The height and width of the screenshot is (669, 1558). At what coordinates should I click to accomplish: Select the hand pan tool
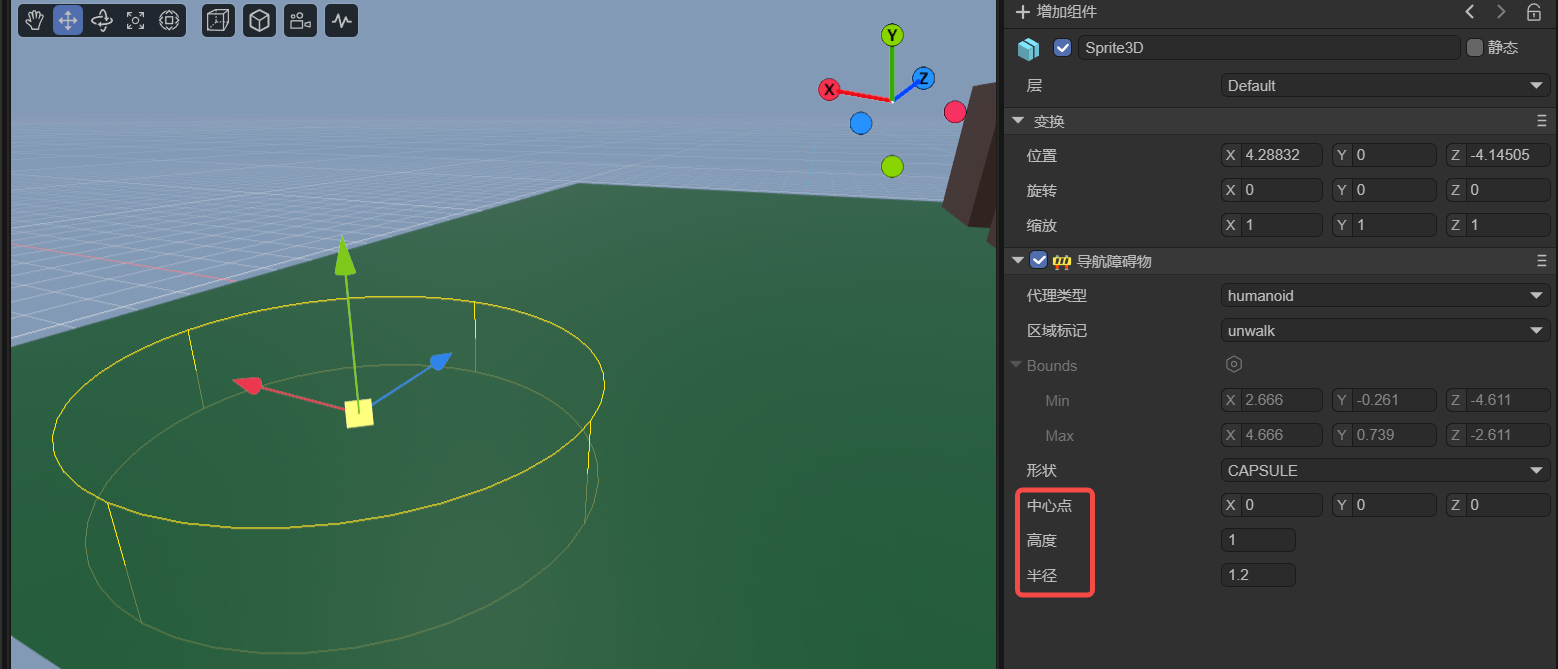pos(35,20)
